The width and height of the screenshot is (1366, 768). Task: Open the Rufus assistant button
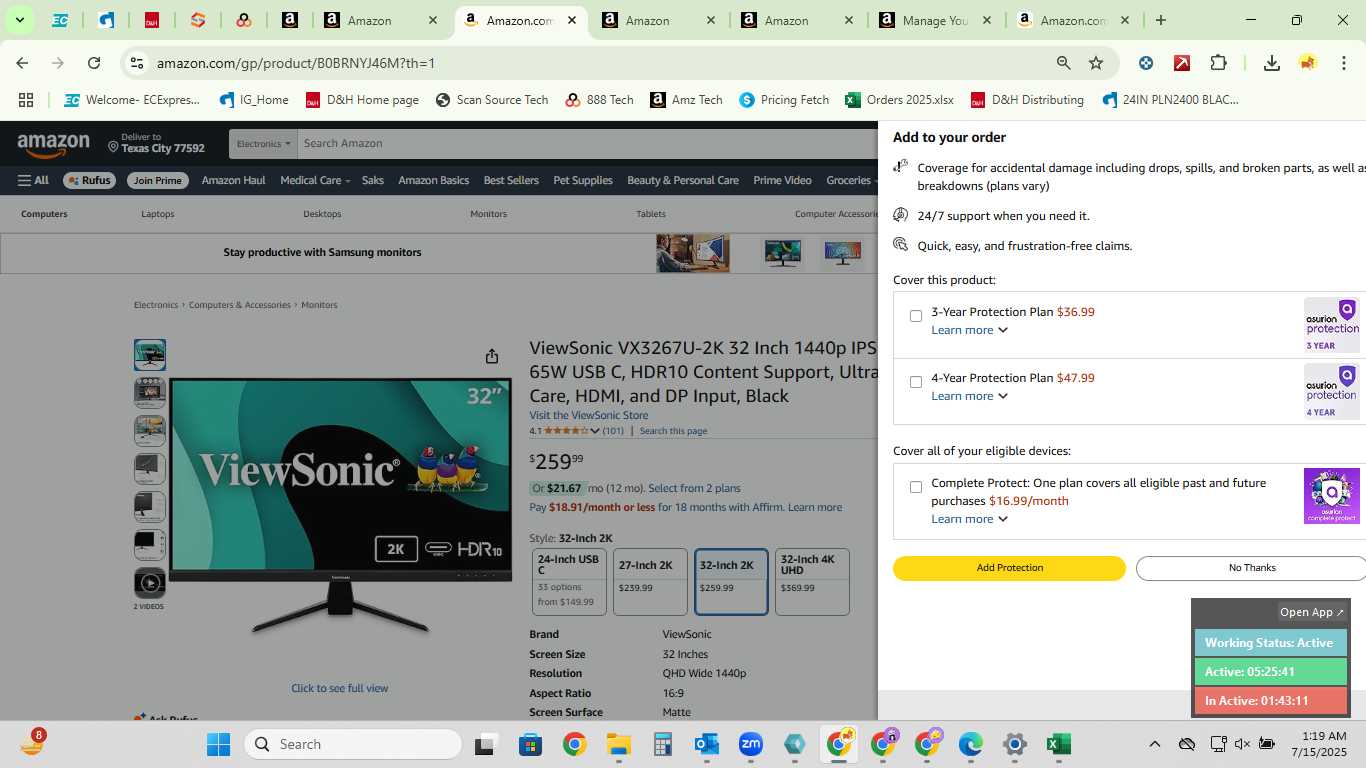[89, 181]
